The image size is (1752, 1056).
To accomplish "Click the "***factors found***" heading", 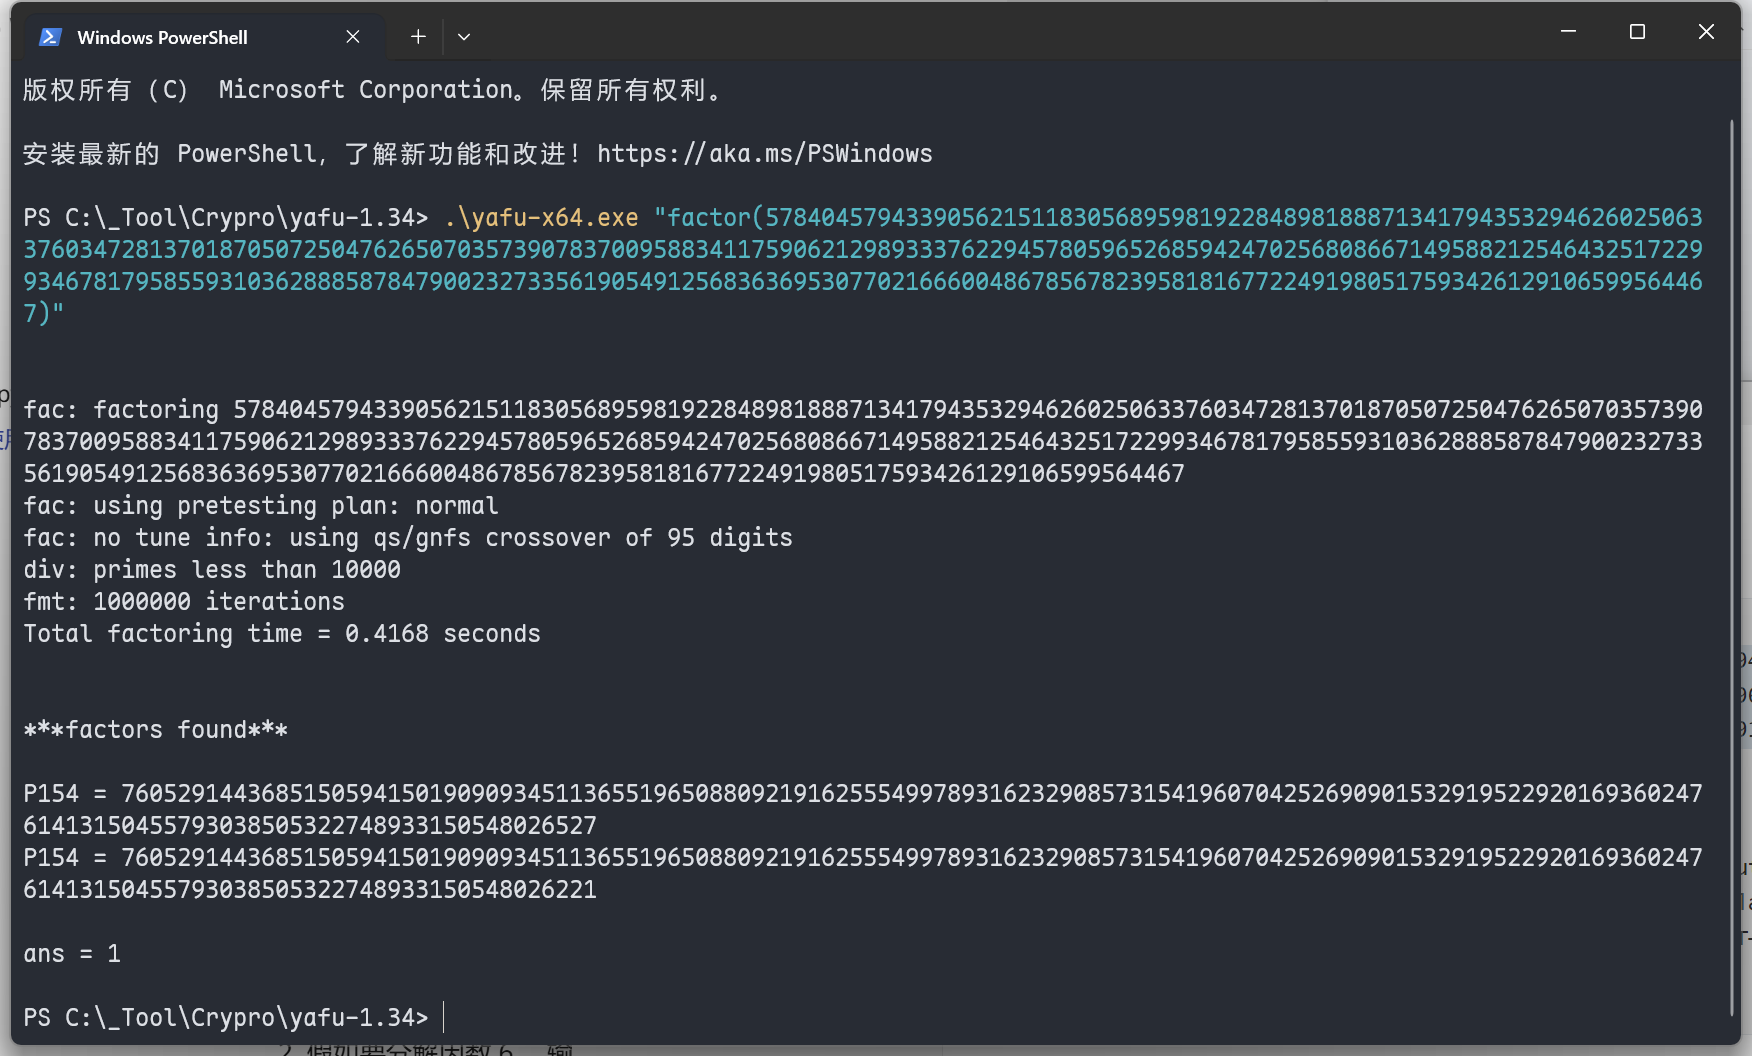I will tap(156, 730).
